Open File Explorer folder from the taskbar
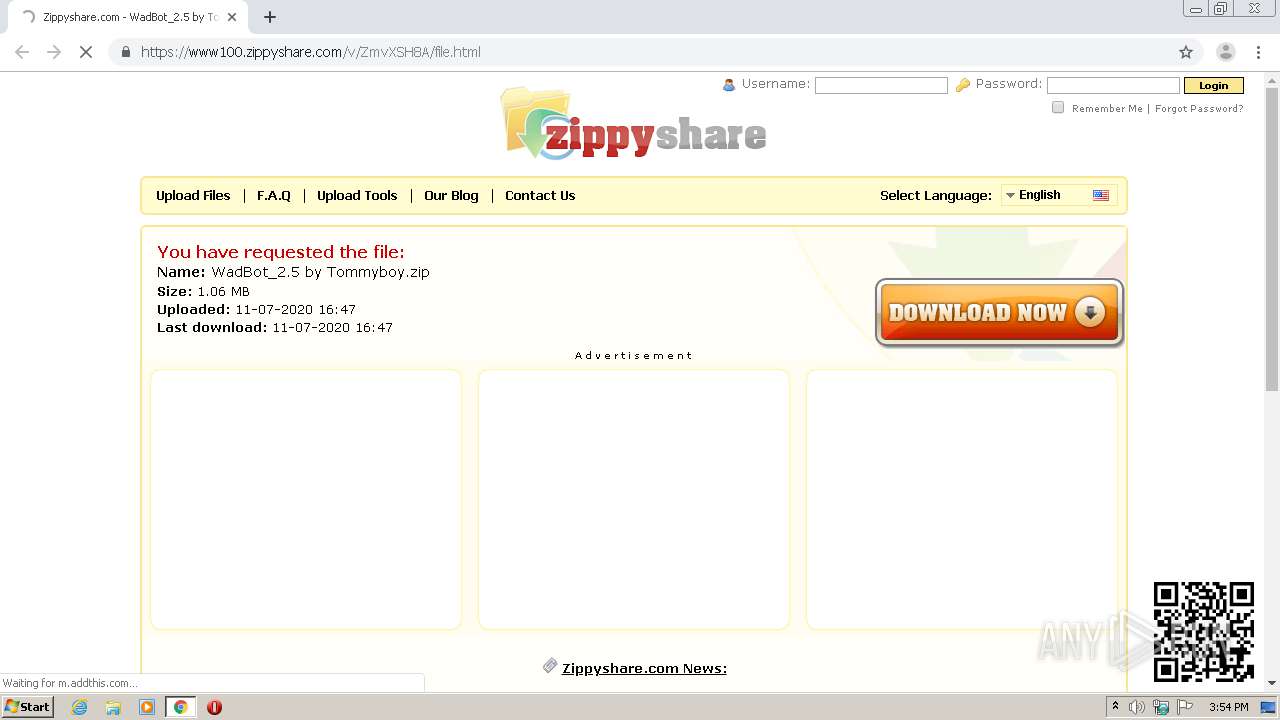 (x=113, y=707)
